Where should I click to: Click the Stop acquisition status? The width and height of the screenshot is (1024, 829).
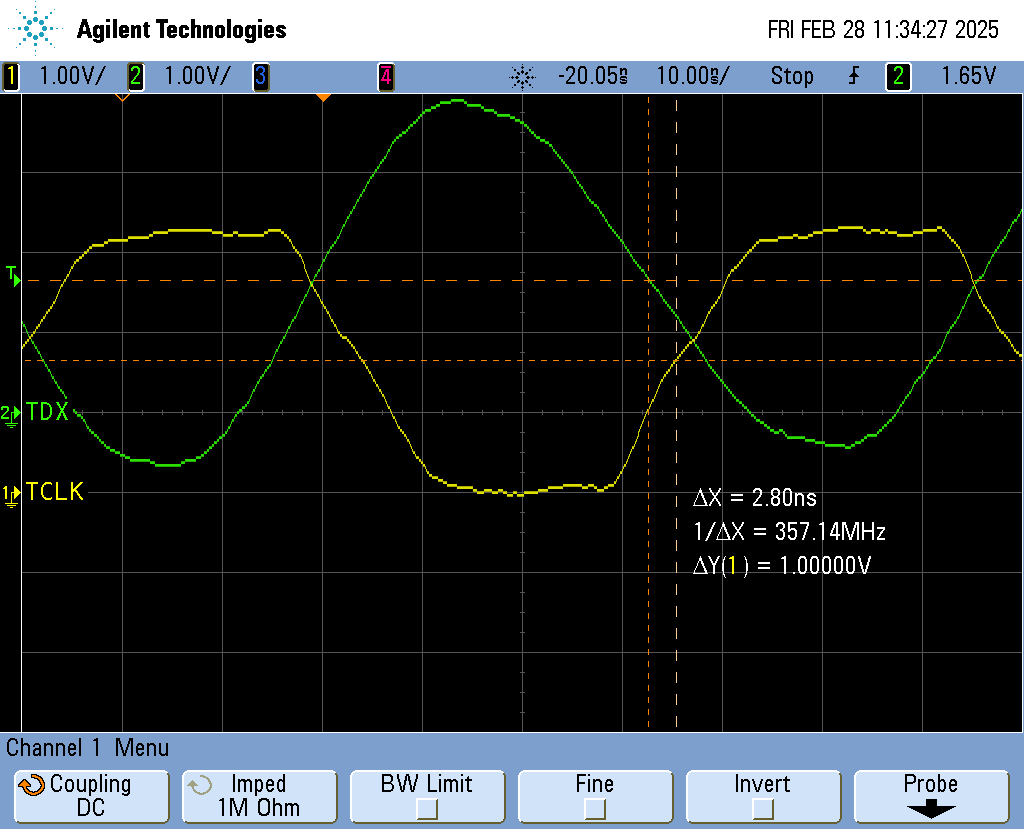pos(792,76)
